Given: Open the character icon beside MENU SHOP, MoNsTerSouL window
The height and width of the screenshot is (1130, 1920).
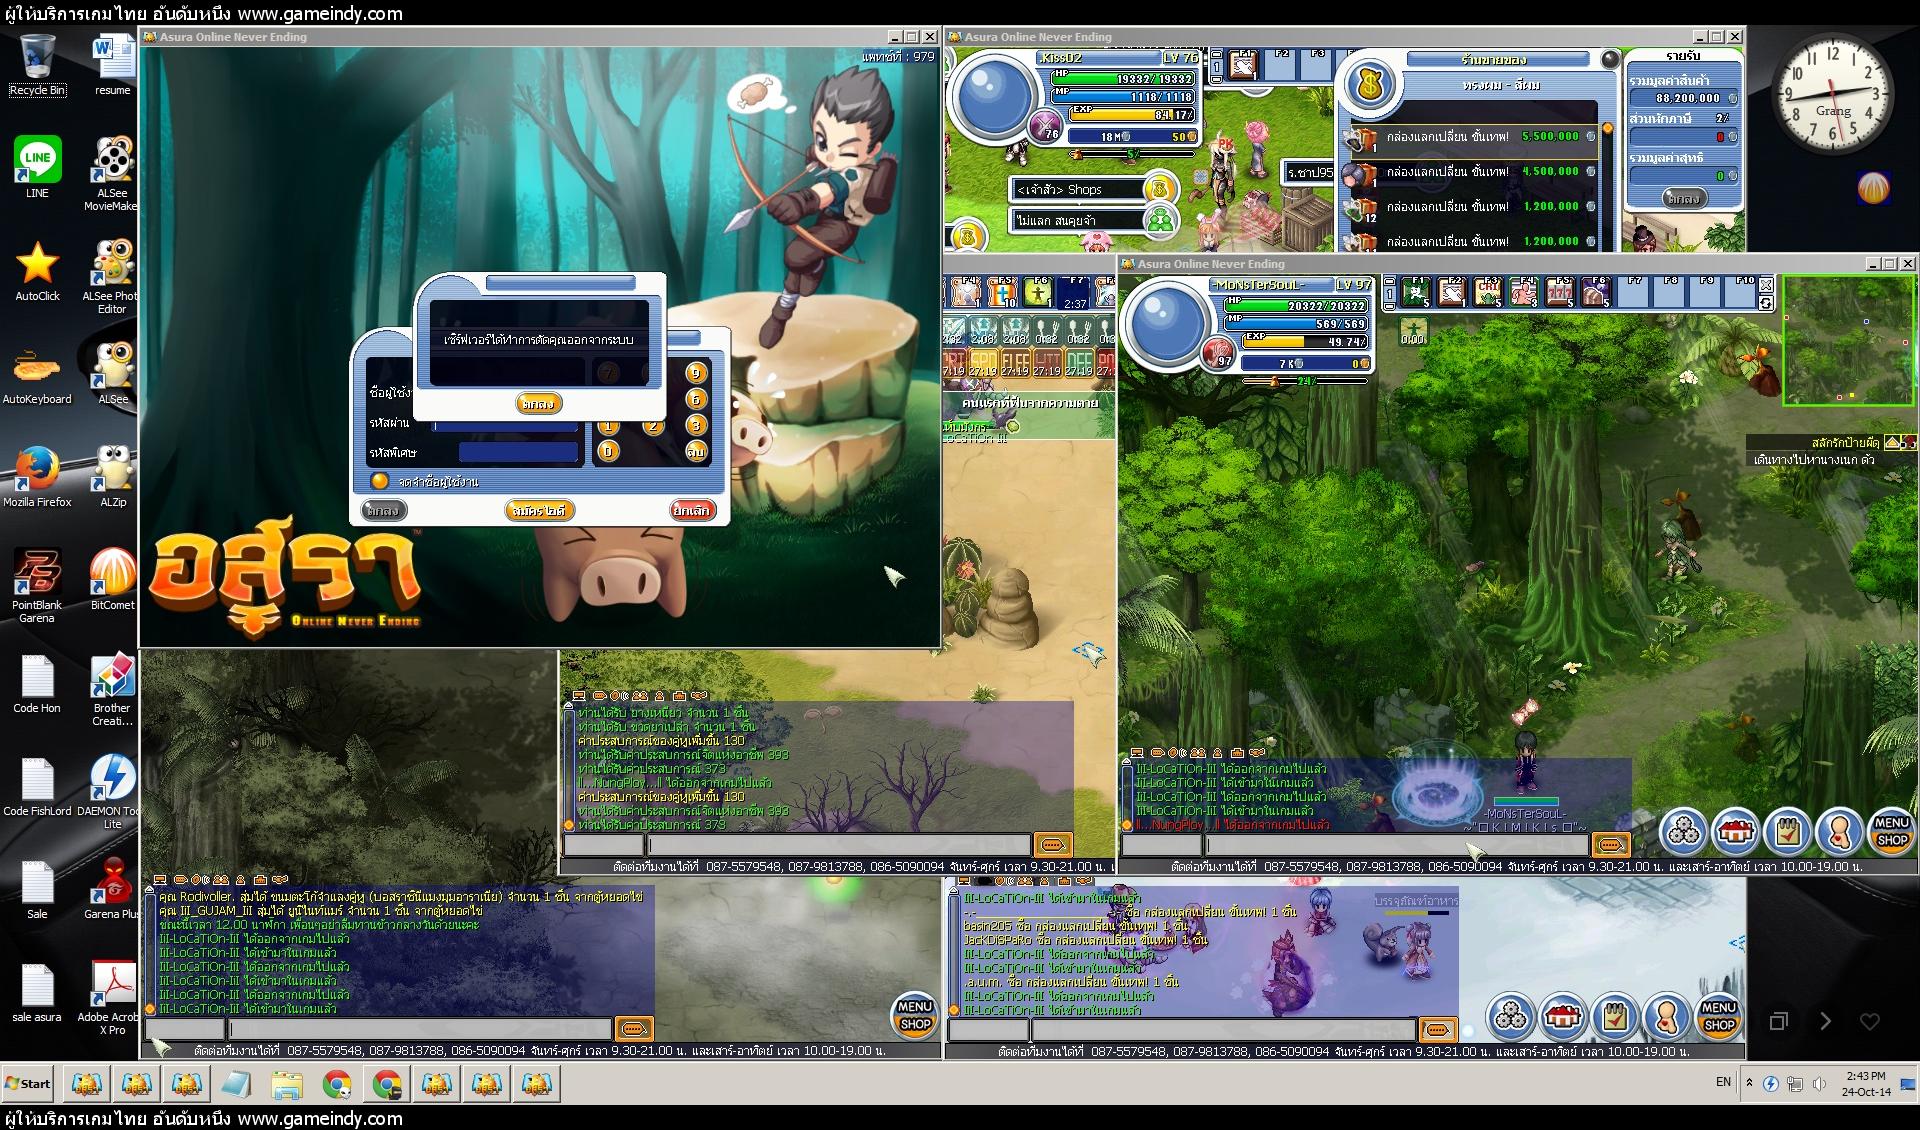Looking at the screenshot, I should 1839,830.
